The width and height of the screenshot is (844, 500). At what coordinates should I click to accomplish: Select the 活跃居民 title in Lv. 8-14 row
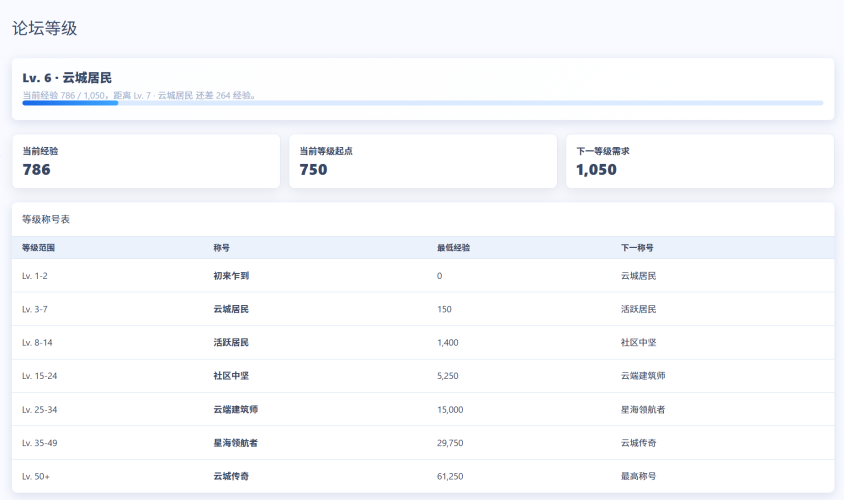[x=231, y=342]
